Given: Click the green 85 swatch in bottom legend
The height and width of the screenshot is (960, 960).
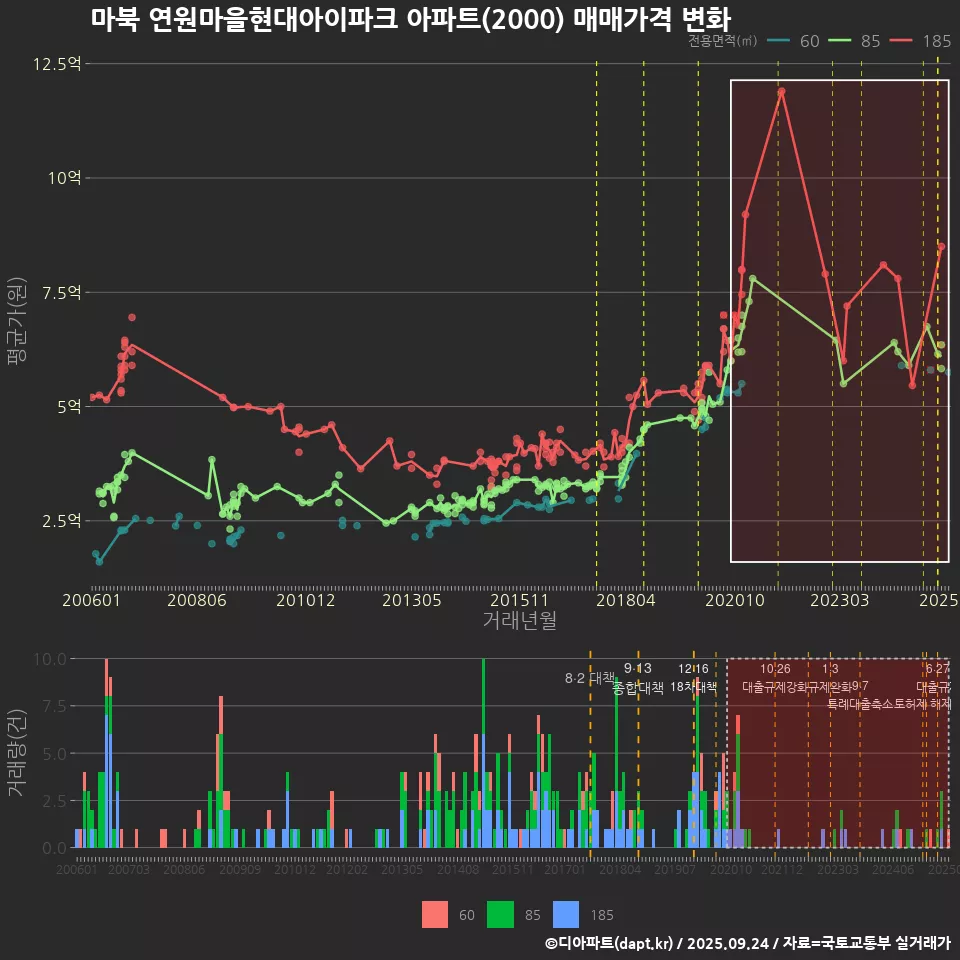Looking at the screenshot, I should click(x=500, y=914).
